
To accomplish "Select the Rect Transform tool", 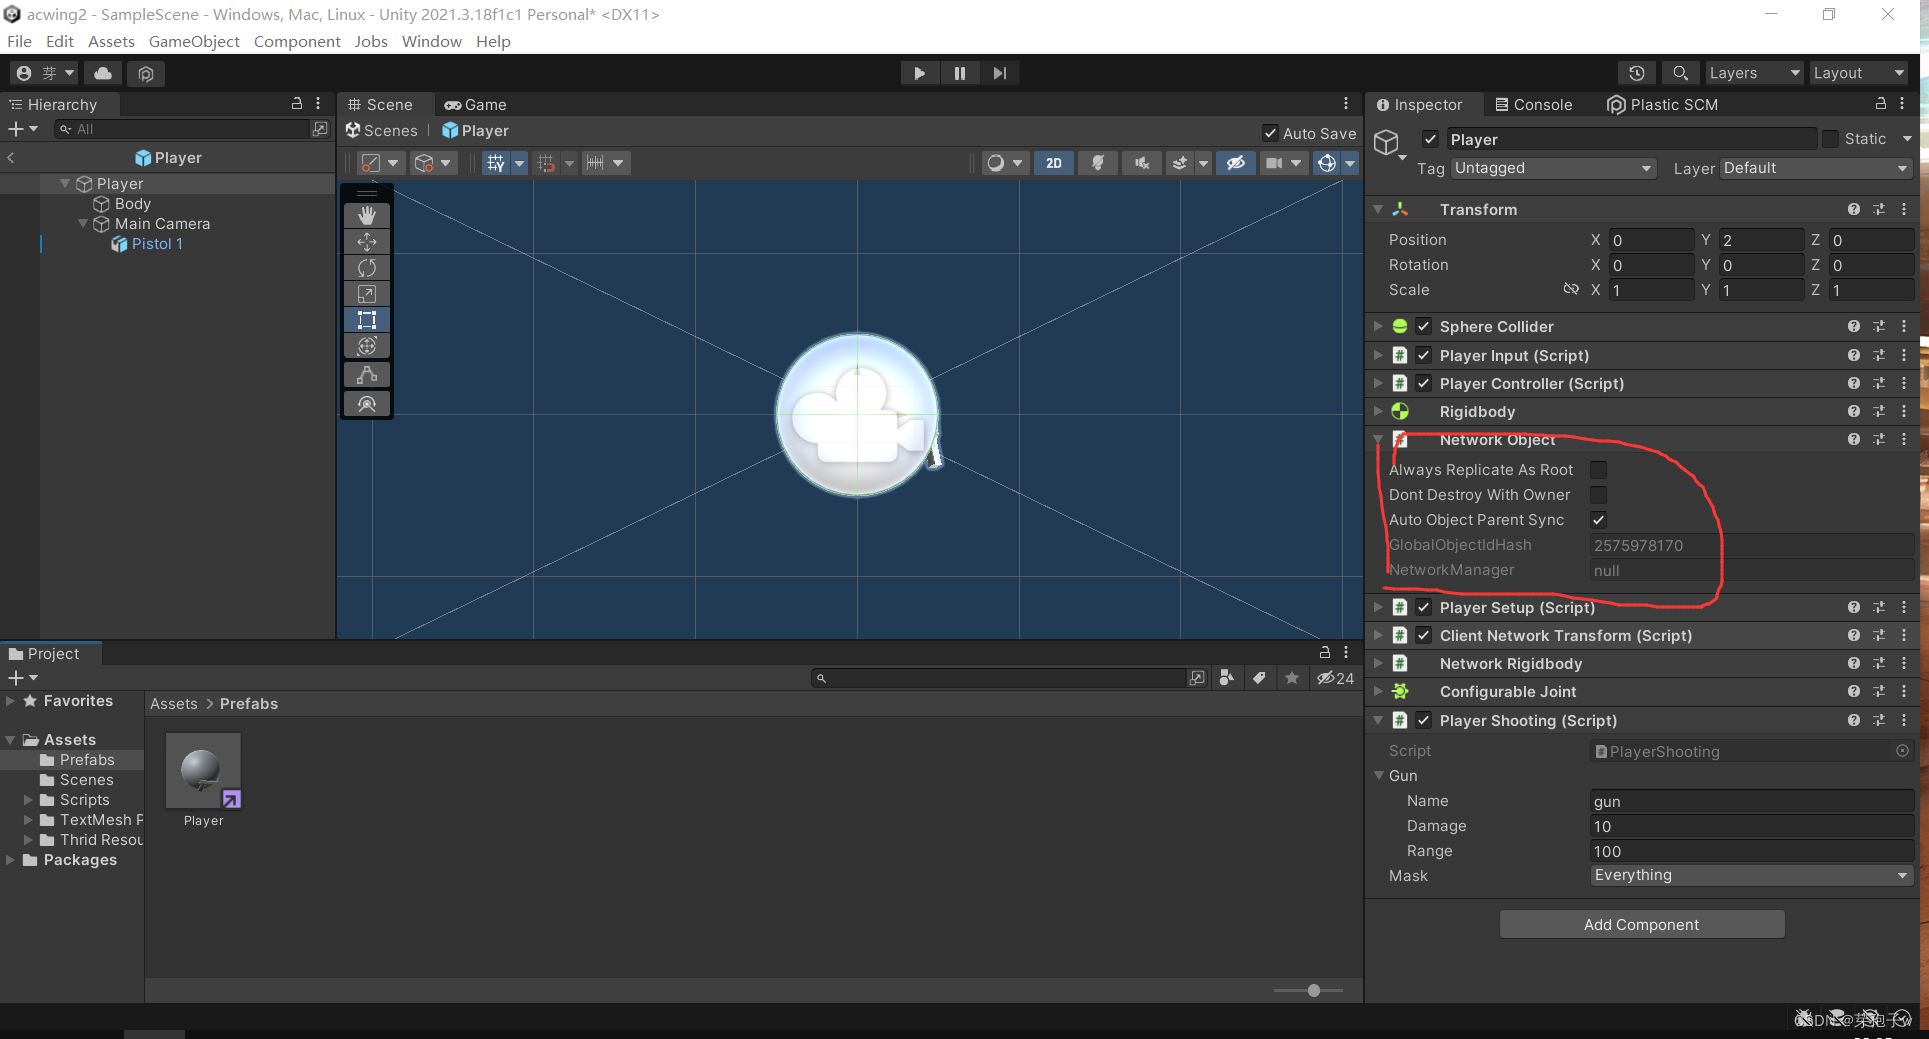I will [x=367, y=319].
